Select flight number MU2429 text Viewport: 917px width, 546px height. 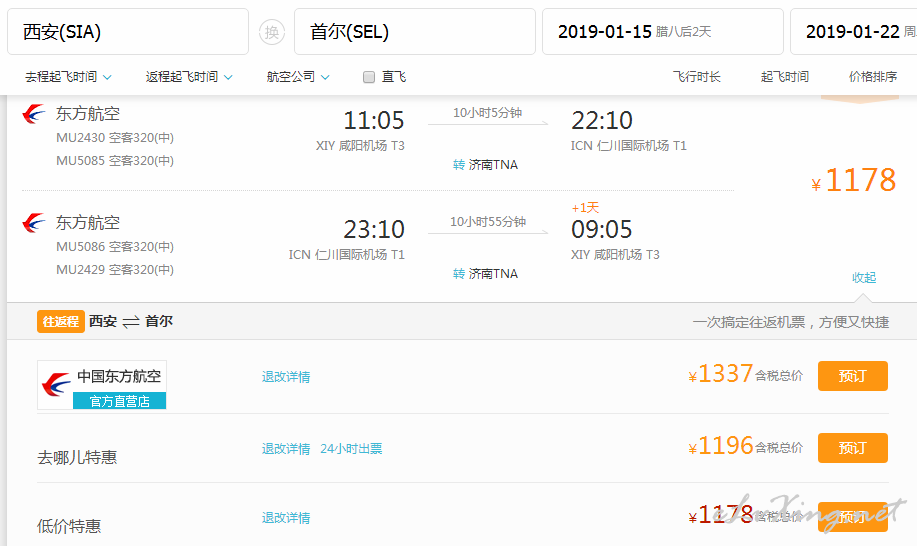coord(80,269)
